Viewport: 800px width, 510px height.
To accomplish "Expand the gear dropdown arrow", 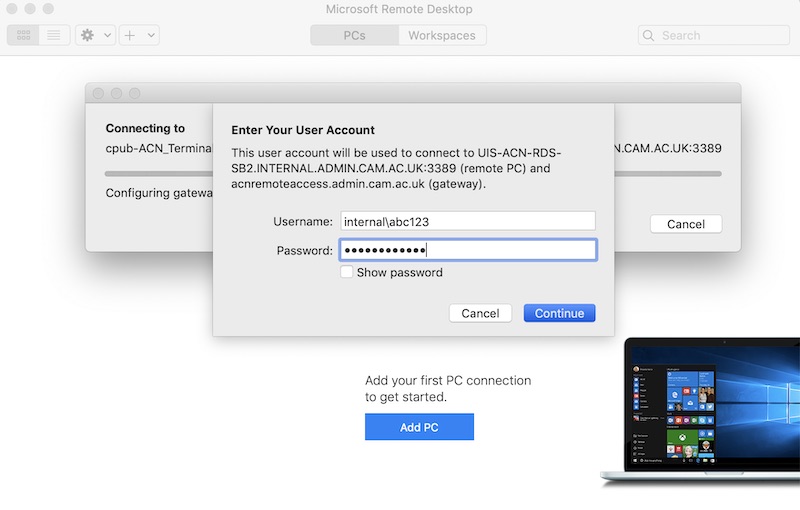I will pos(107,35).
